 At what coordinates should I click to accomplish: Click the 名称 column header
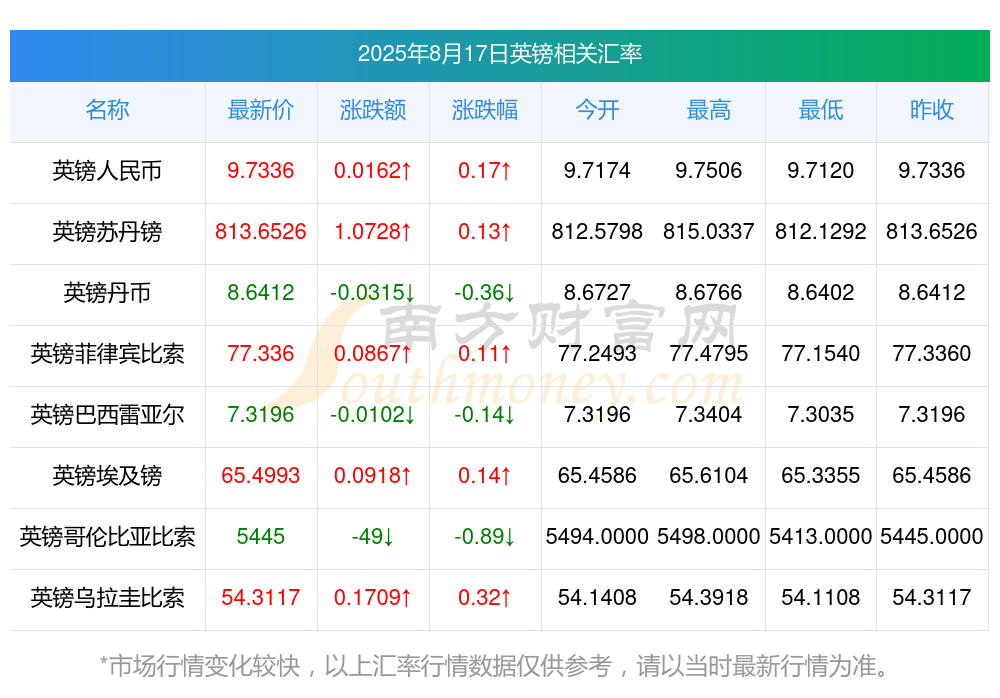(107, 110)
